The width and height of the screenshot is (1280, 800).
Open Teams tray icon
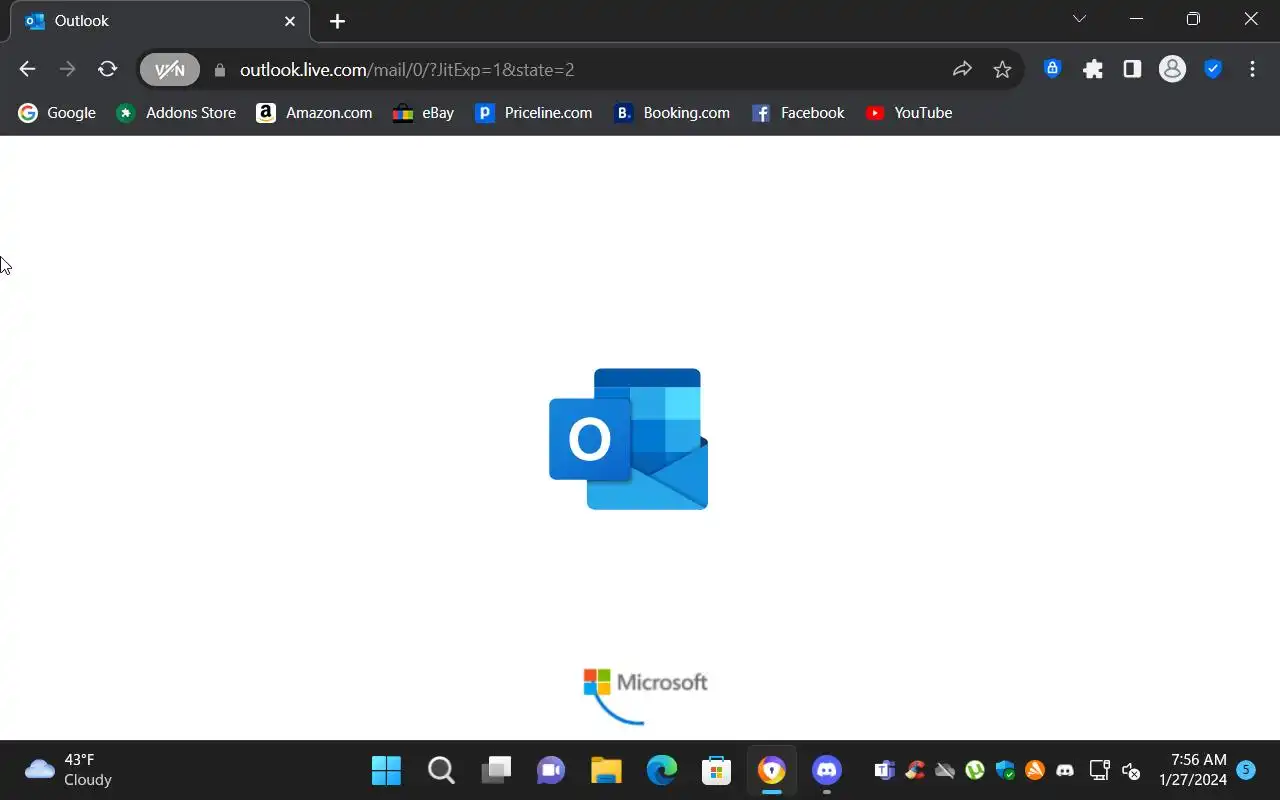click(x=885, y=770)
